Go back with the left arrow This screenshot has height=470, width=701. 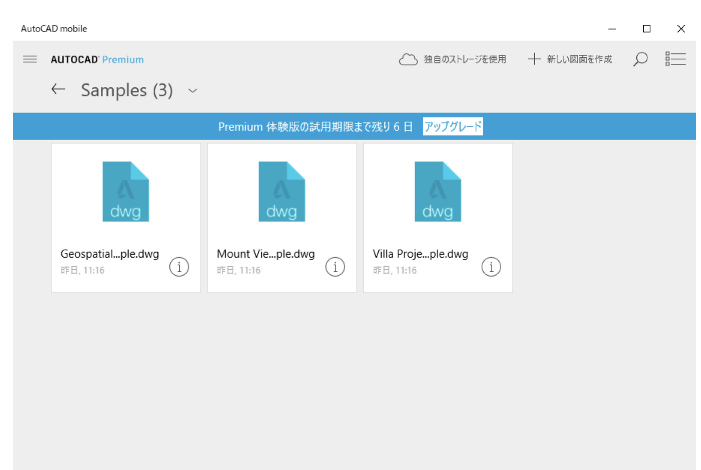[x=58, y=89]
